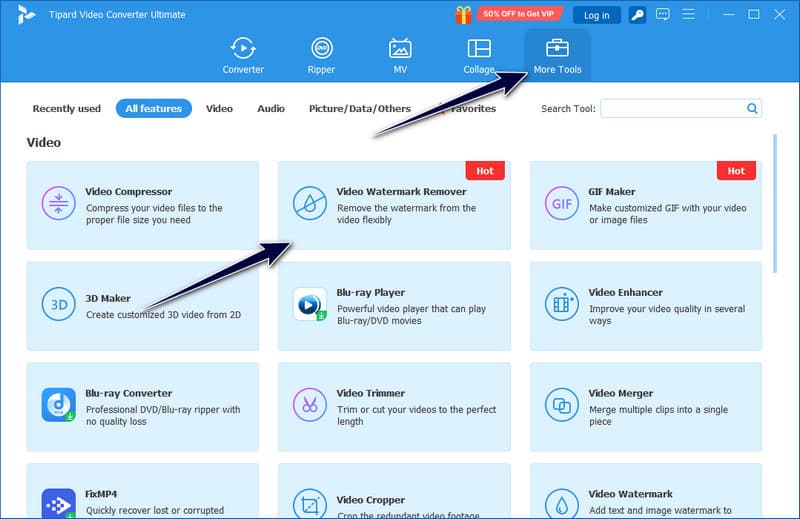This screenshot has width=800, height=519.
Task: Click the Blu-ray Player icon
Action: [310, 304]
